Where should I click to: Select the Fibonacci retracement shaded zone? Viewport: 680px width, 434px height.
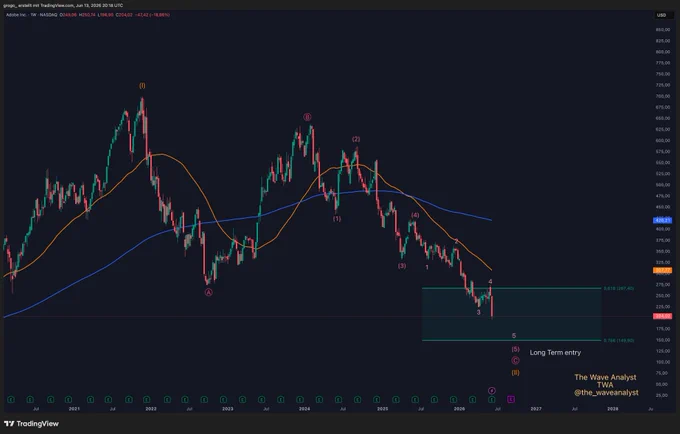point(512,314)
